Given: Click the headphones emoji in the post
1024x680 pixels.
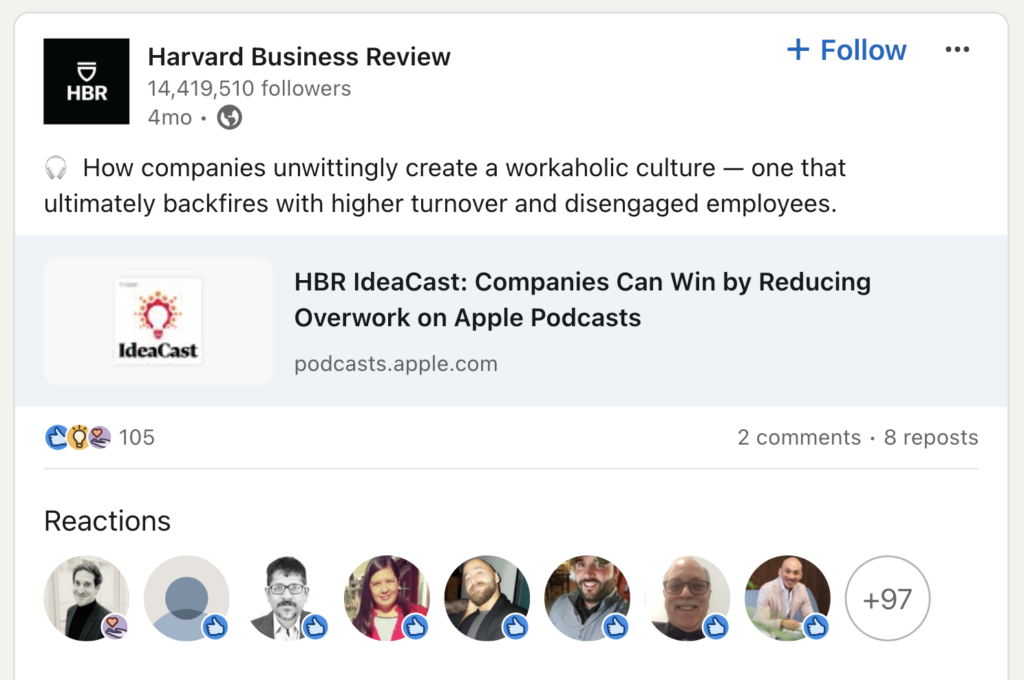Looking at the screenshot, I should pyautogui.click(x=57, y=167).
